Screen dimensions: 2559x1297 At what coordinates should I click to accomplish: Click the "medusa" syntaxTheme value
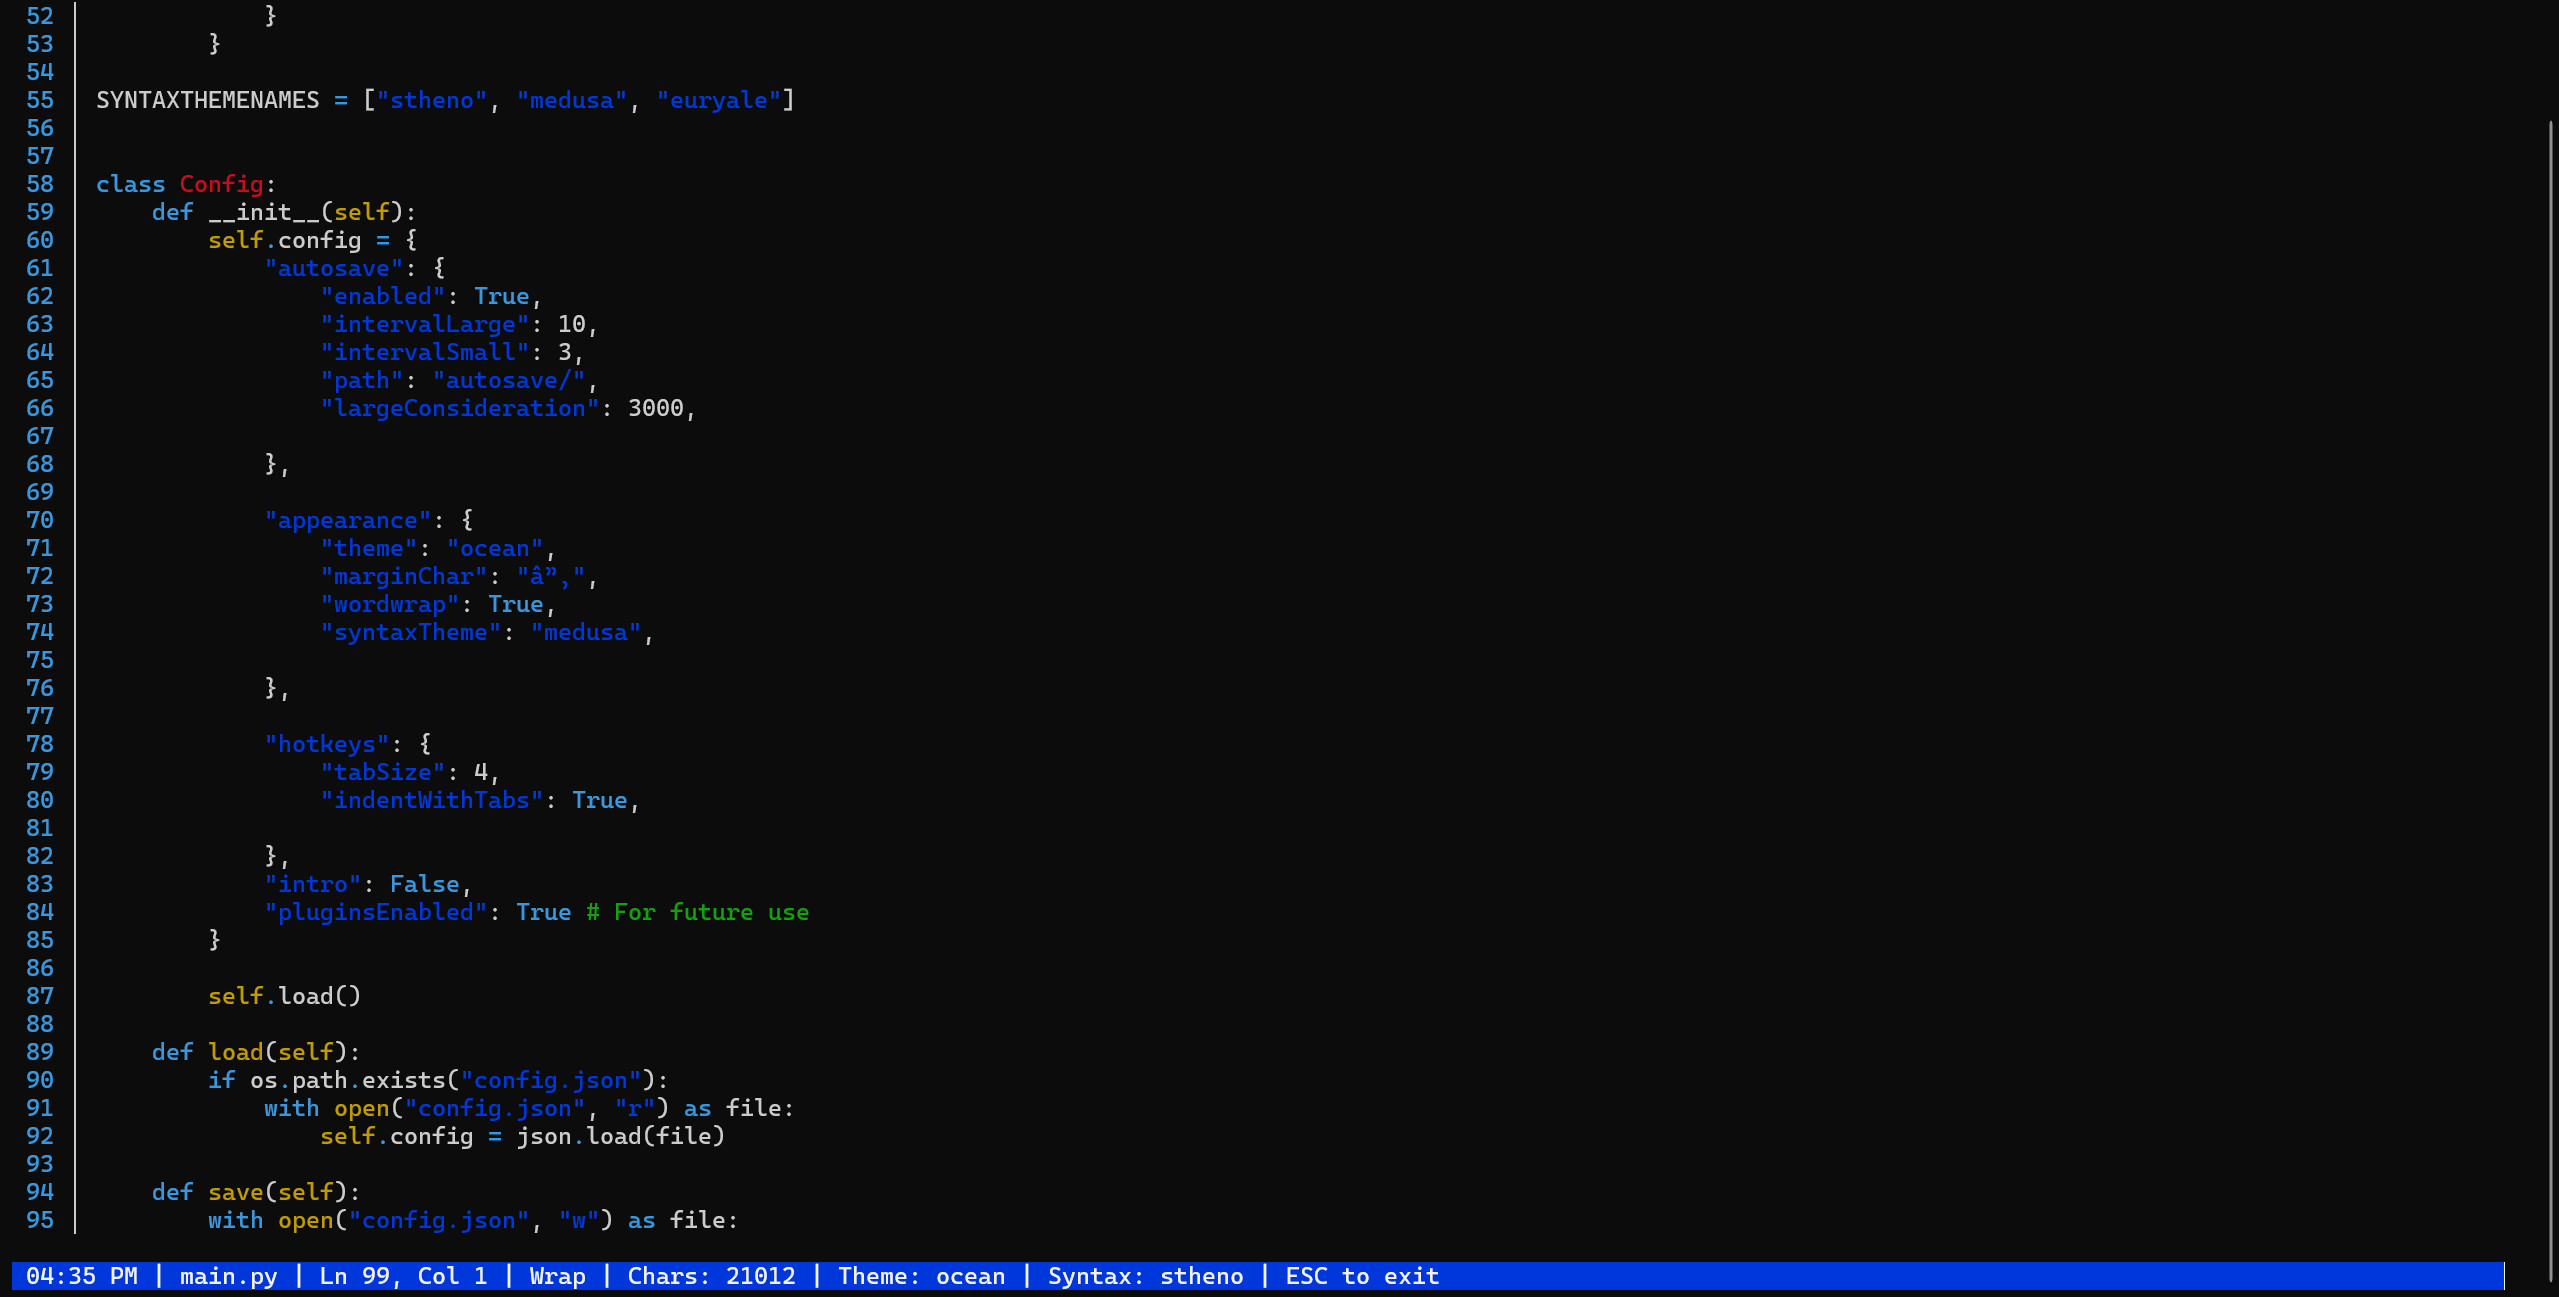[x=585, y=632]
